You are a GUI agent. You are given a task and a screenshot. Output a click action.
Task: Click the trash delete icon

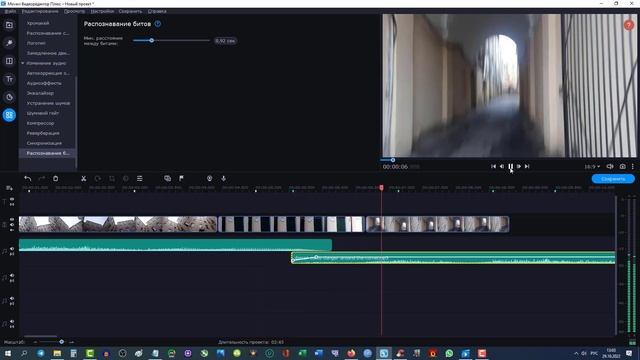tap(56, 178)
